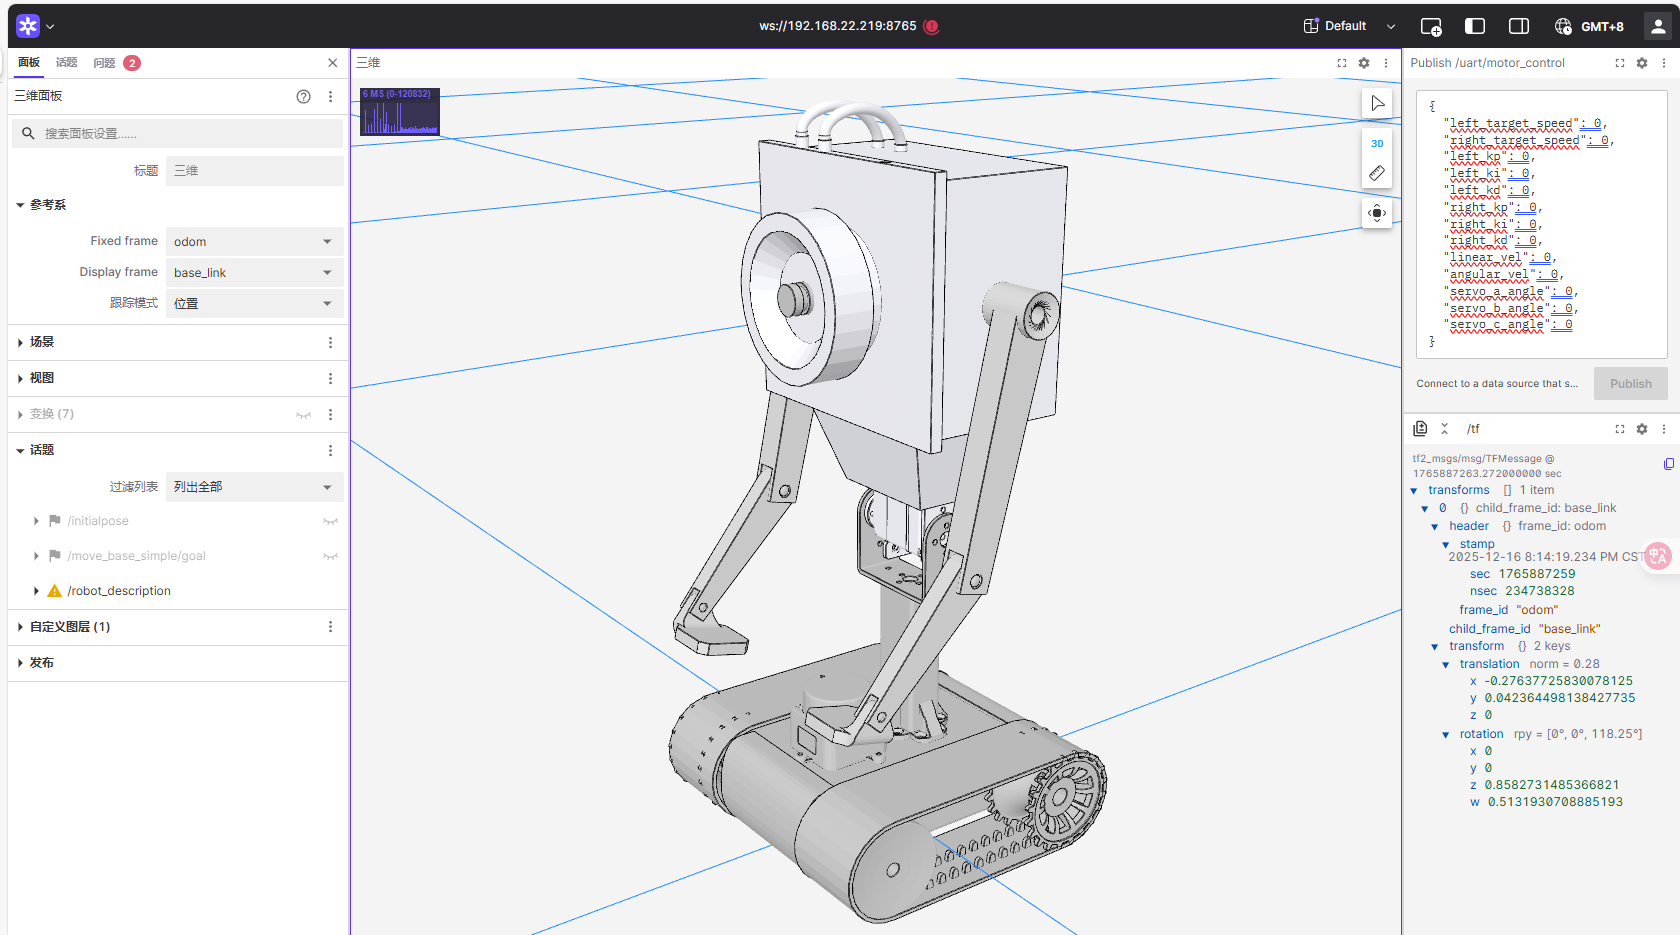This screenshot has width=1680, height=935.
Task: Focus the 搜索面板设置 search field
Action: pos(178,133)
